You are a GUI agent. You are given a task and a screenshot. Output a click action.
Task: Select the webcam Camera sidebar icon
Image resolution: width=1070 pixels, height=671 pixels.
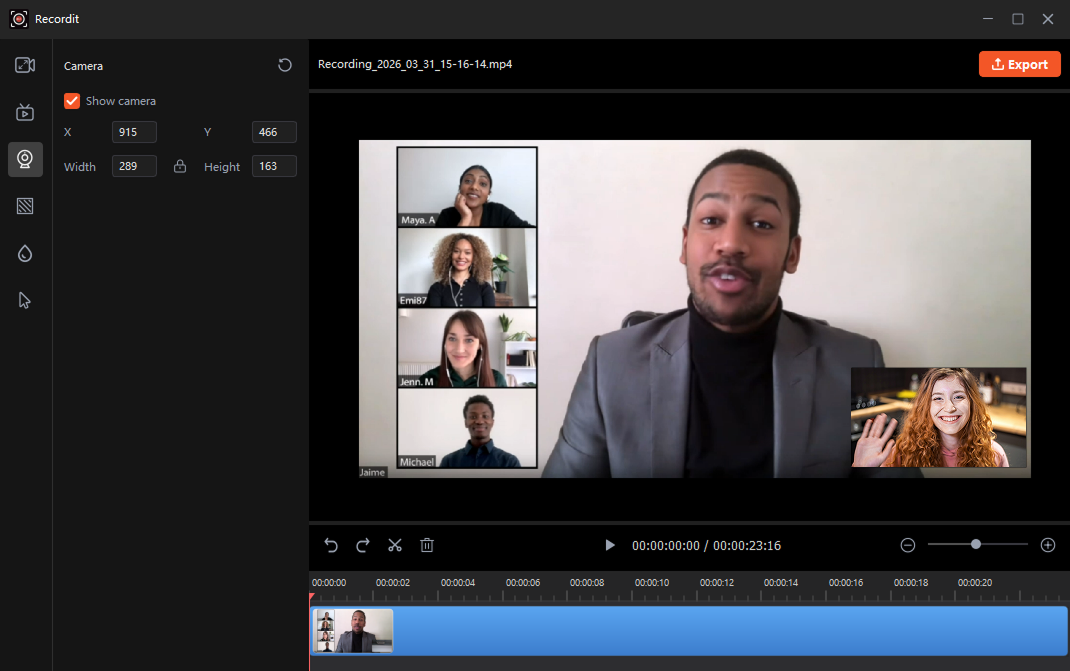coord(25,159)
